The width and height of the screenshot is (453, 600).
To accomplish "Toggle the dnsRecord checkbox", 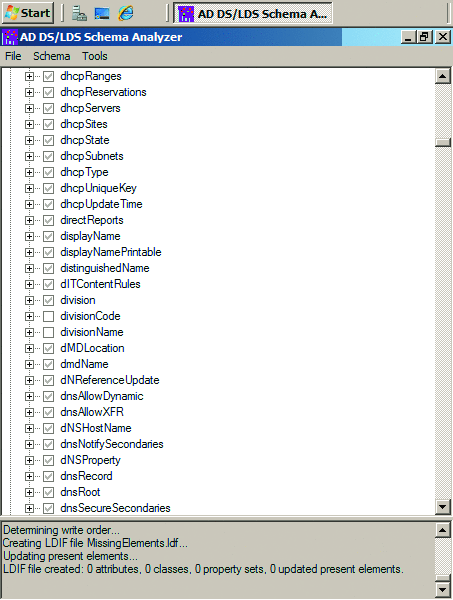I will (48, 476).
